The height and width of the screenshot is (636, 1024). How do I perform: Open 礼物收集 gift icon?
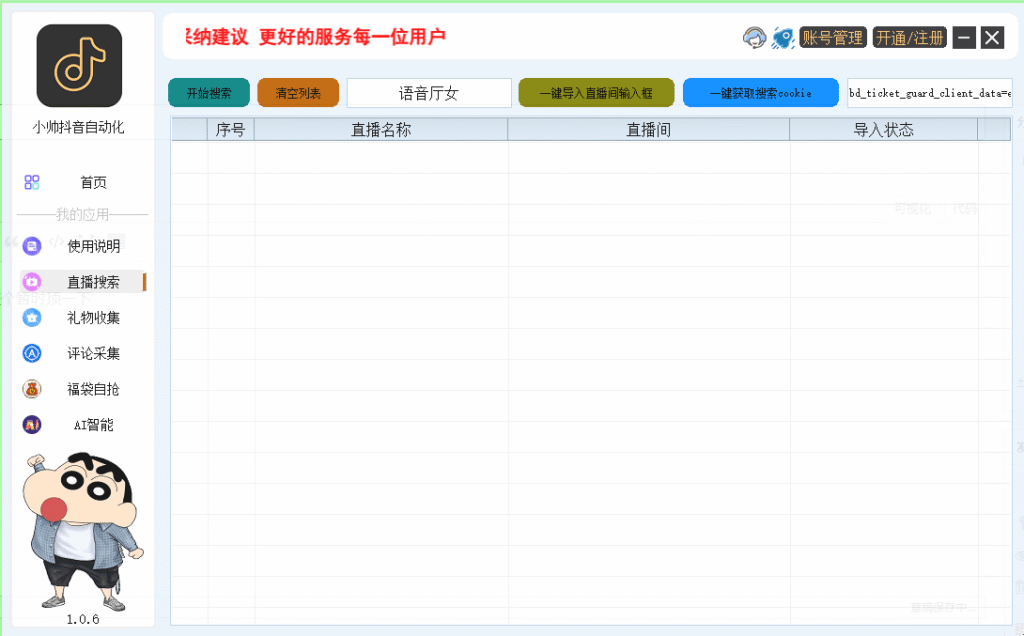31,318
